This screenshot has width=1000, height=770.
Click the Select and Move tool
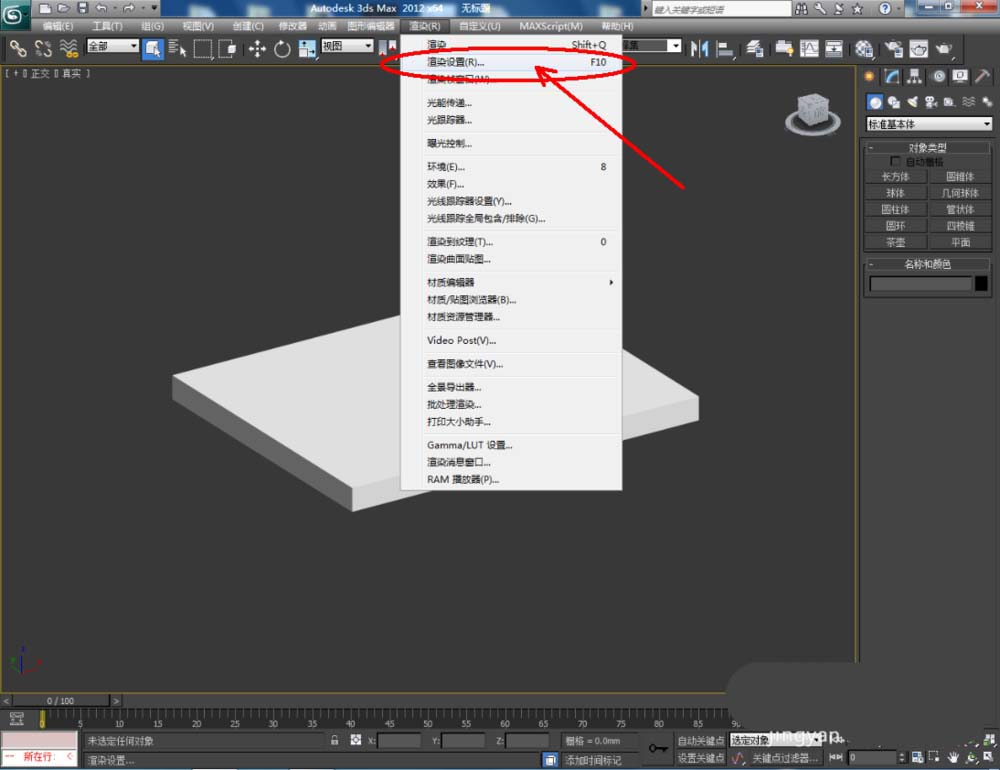click(257, 48)
